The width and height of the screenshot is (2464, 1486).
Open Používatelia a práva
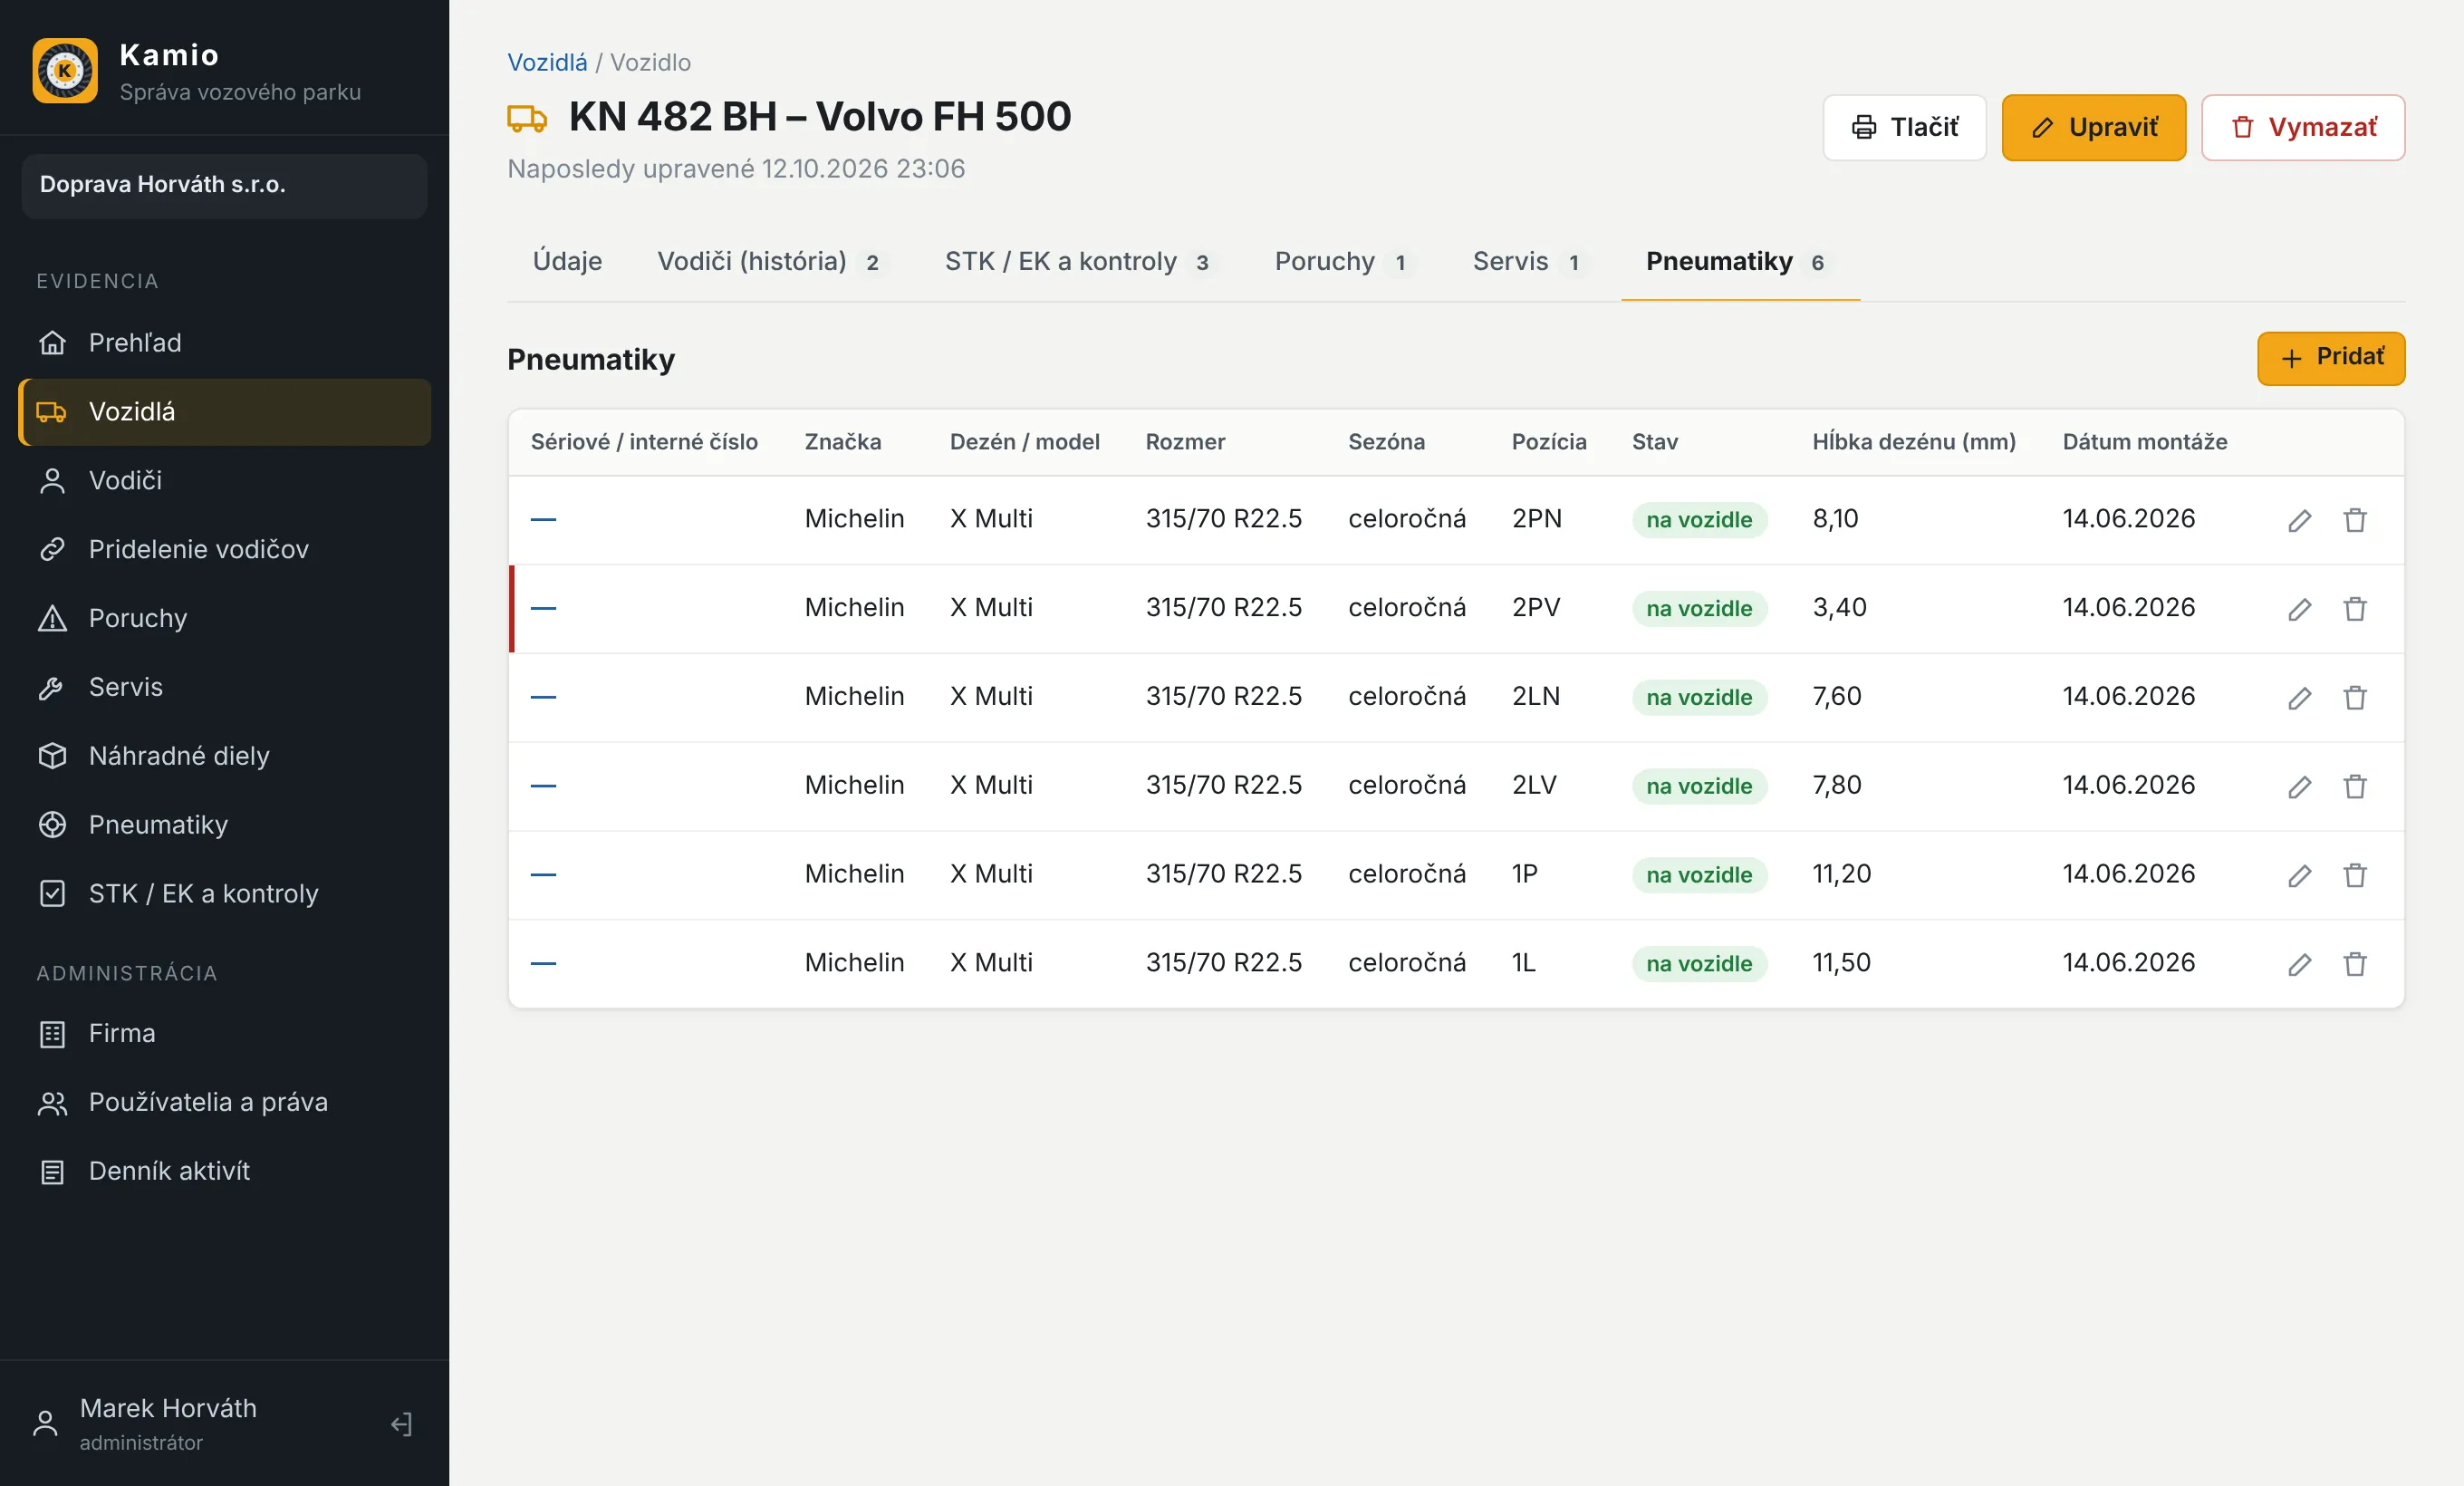pos(225,1102)
